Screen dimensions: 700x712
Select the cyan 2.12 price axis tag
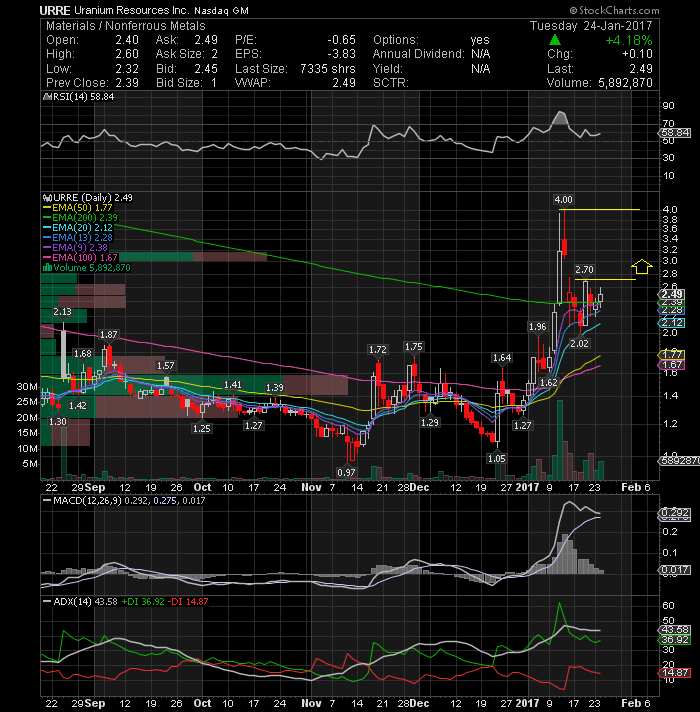pyautogui.click(x=672, y=323)
